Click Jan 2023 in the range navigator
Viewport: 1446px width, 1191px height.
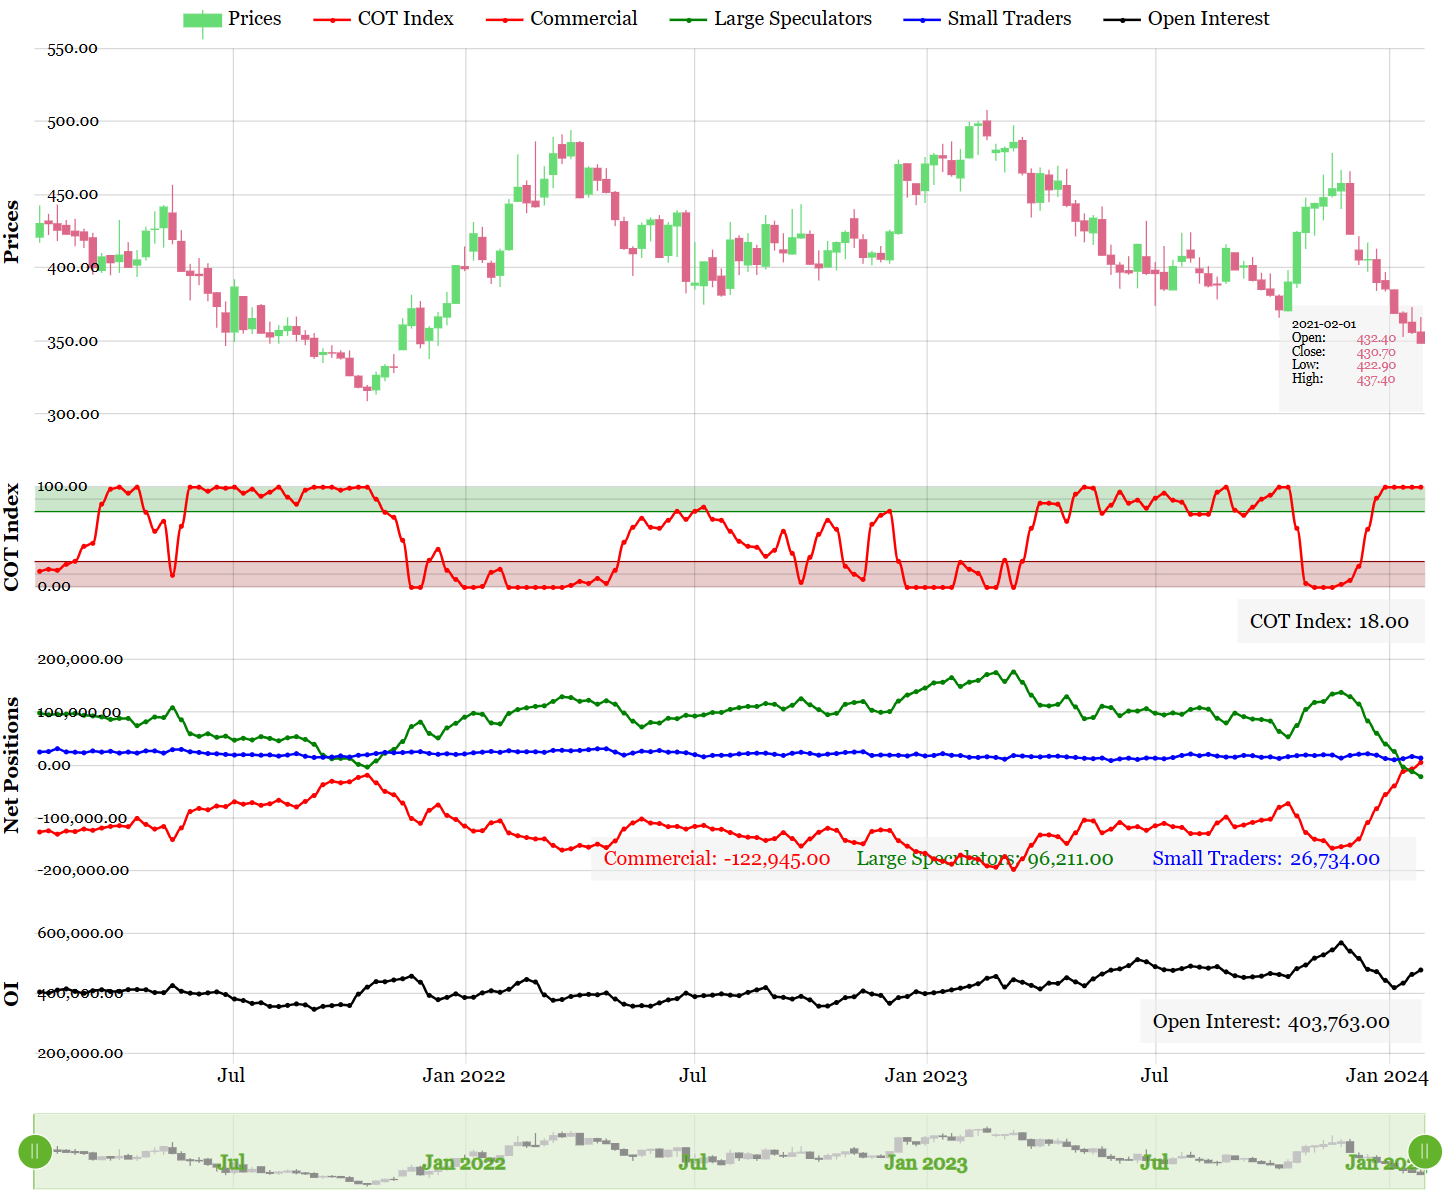point(925,1162)
